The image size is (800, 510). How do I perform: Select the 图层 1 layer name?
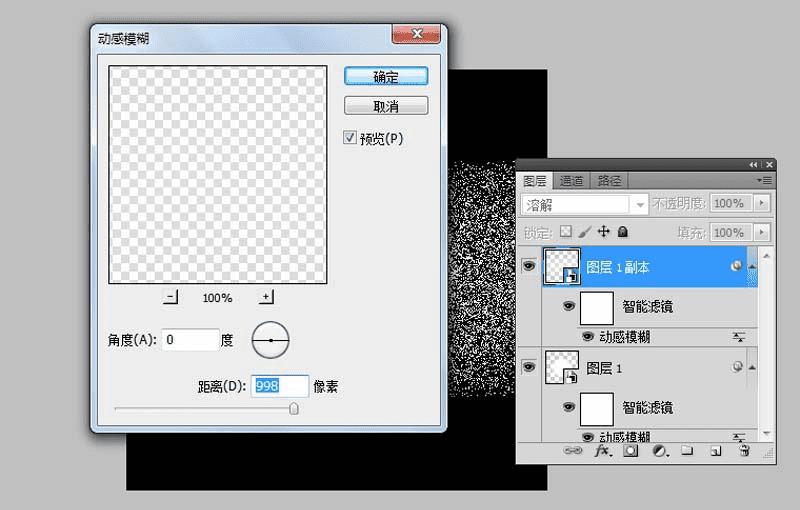604,368
